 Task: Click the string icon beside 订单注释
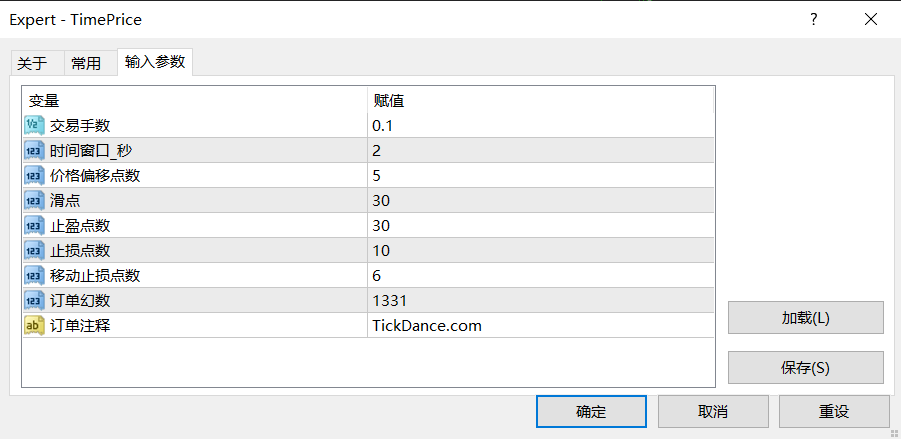point(33,325)
